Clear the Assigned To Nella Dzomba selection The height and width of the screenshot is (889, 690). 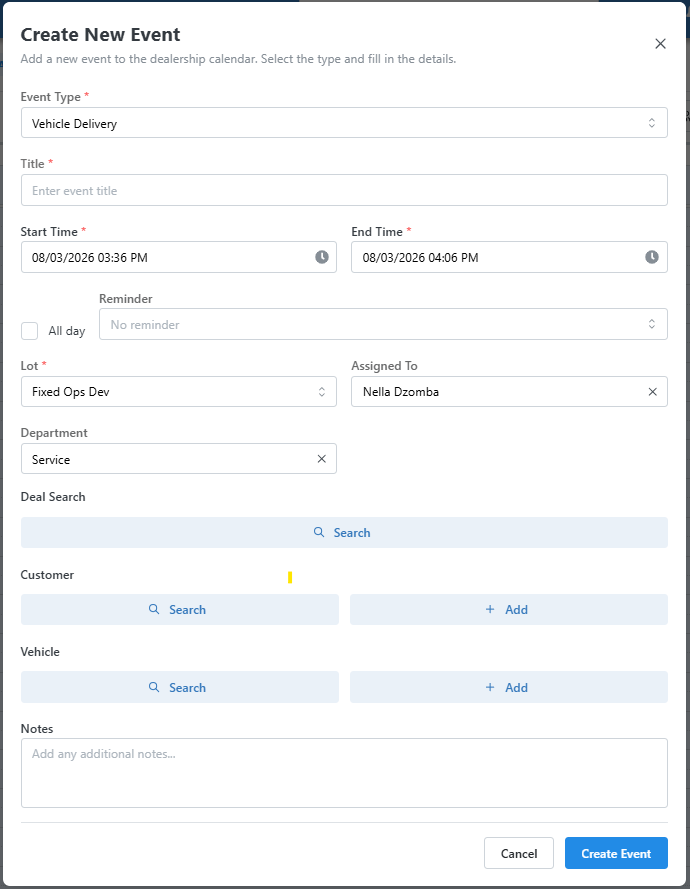click(653, 392)
